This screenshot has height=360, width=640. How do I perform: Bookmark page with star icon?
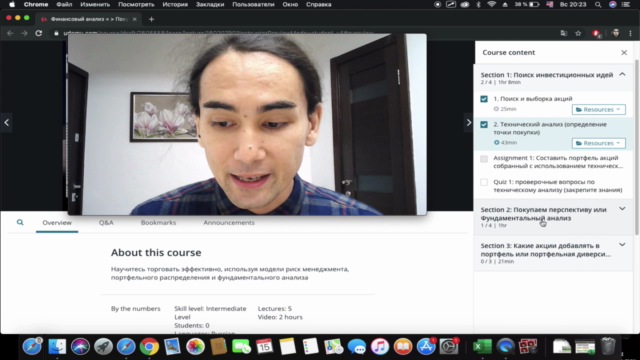pyautogui.click(x=578, y=33)
